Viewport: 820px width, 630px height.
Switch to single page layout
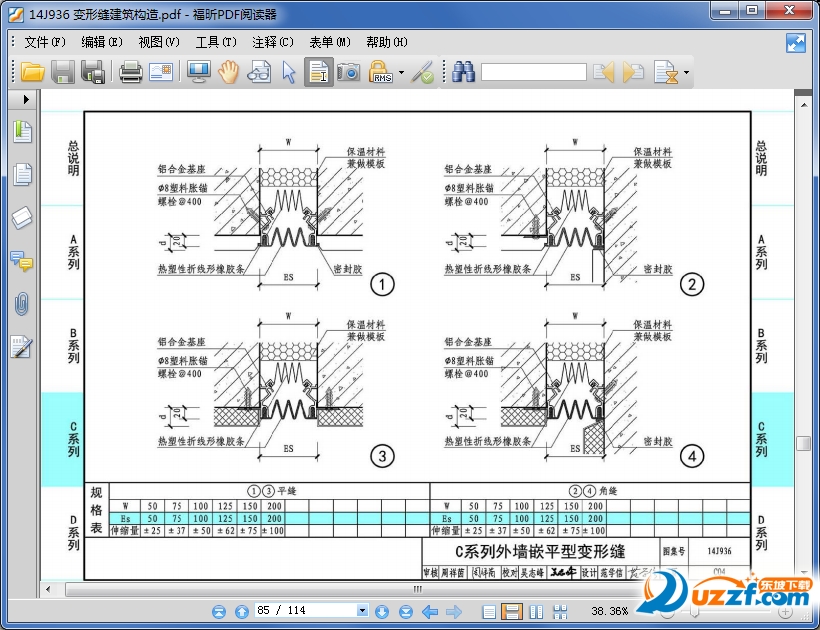coord(489,612)
